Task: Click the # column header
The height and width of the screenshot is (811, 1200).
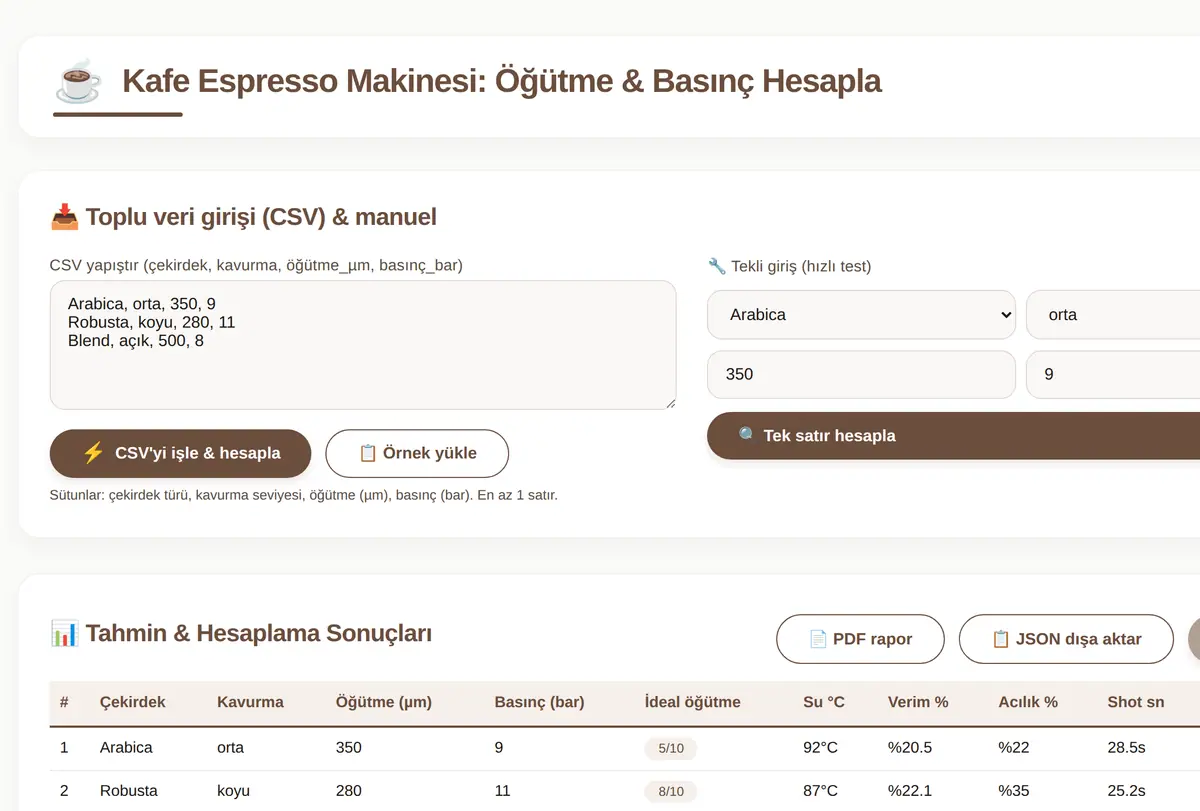Action: (x=64, y=702)
